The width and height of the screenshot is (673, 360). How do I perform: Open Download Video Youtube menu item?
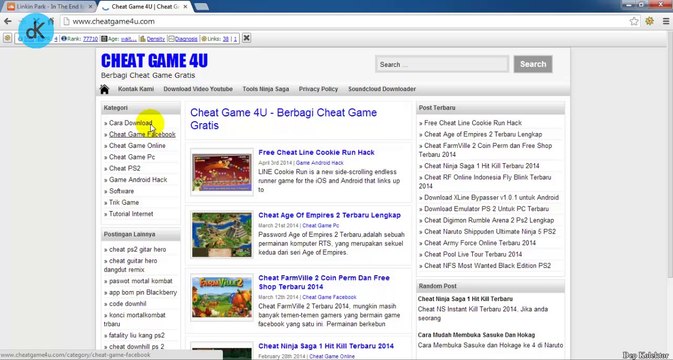[198, 89]
